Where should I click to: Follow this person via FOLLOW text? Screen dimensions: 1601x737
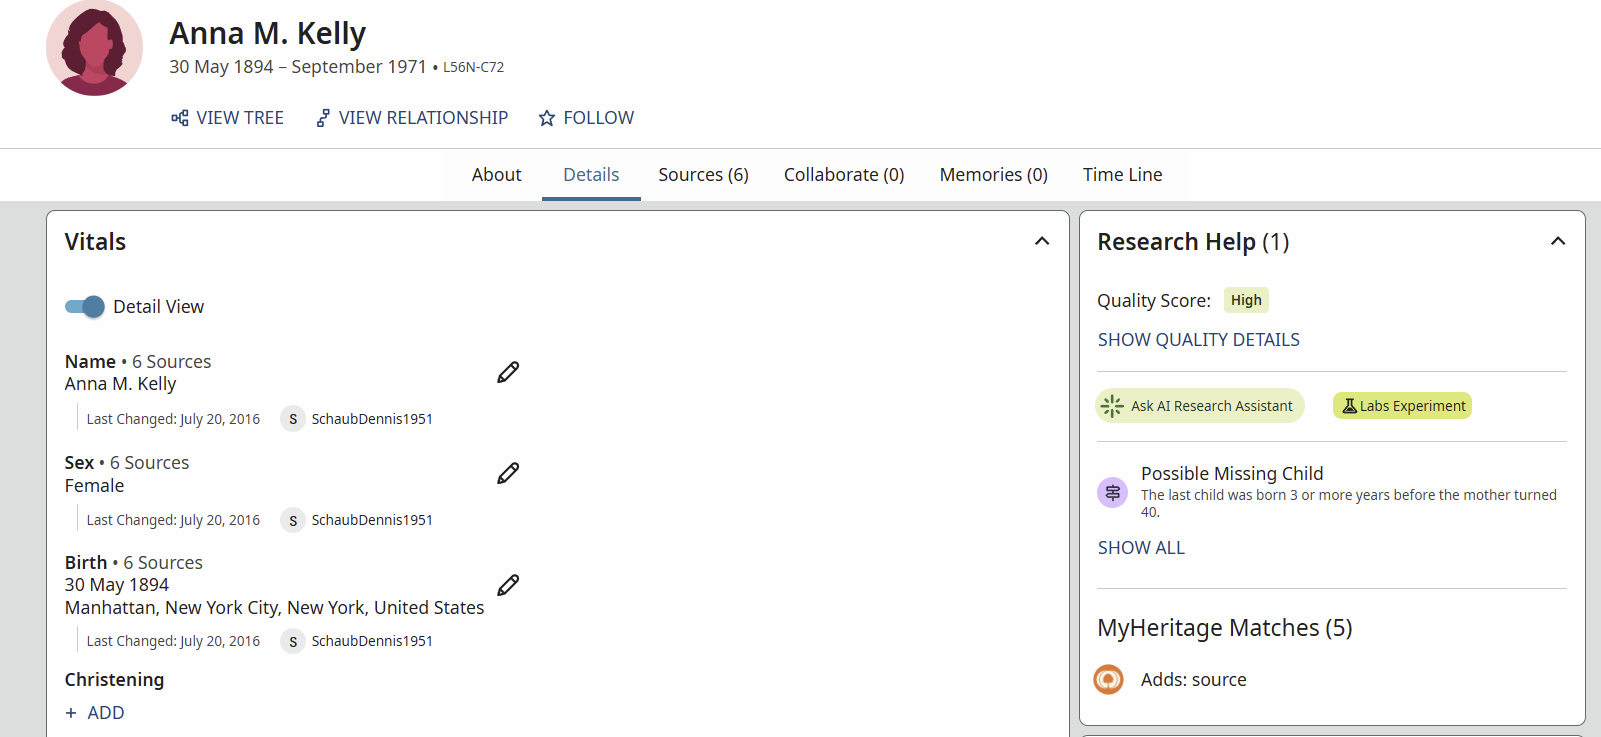598,118
